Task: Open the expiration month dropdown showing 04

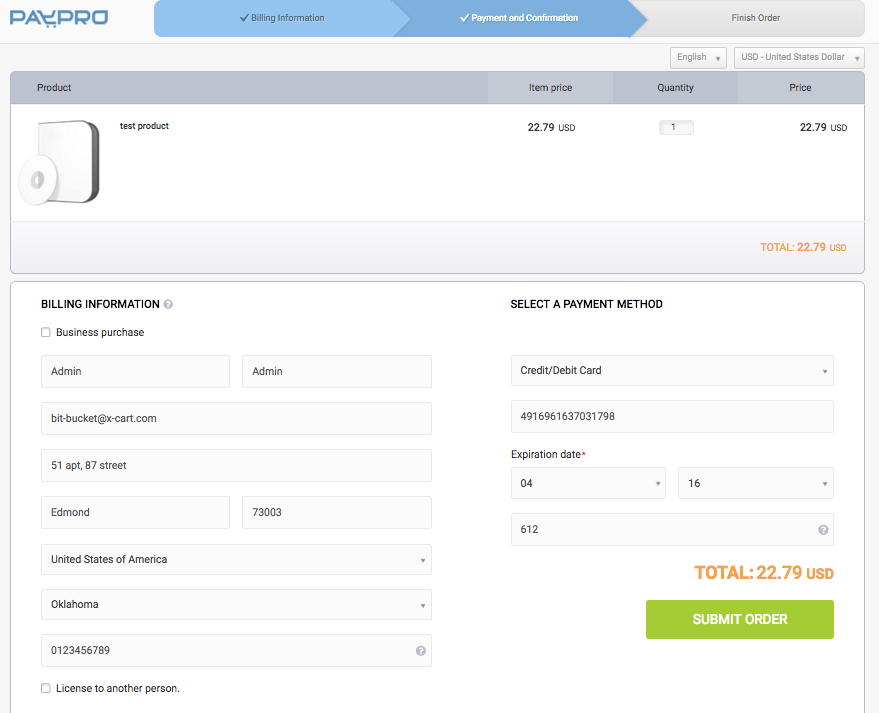Action: pyautogui.click(x=588, y=483)
